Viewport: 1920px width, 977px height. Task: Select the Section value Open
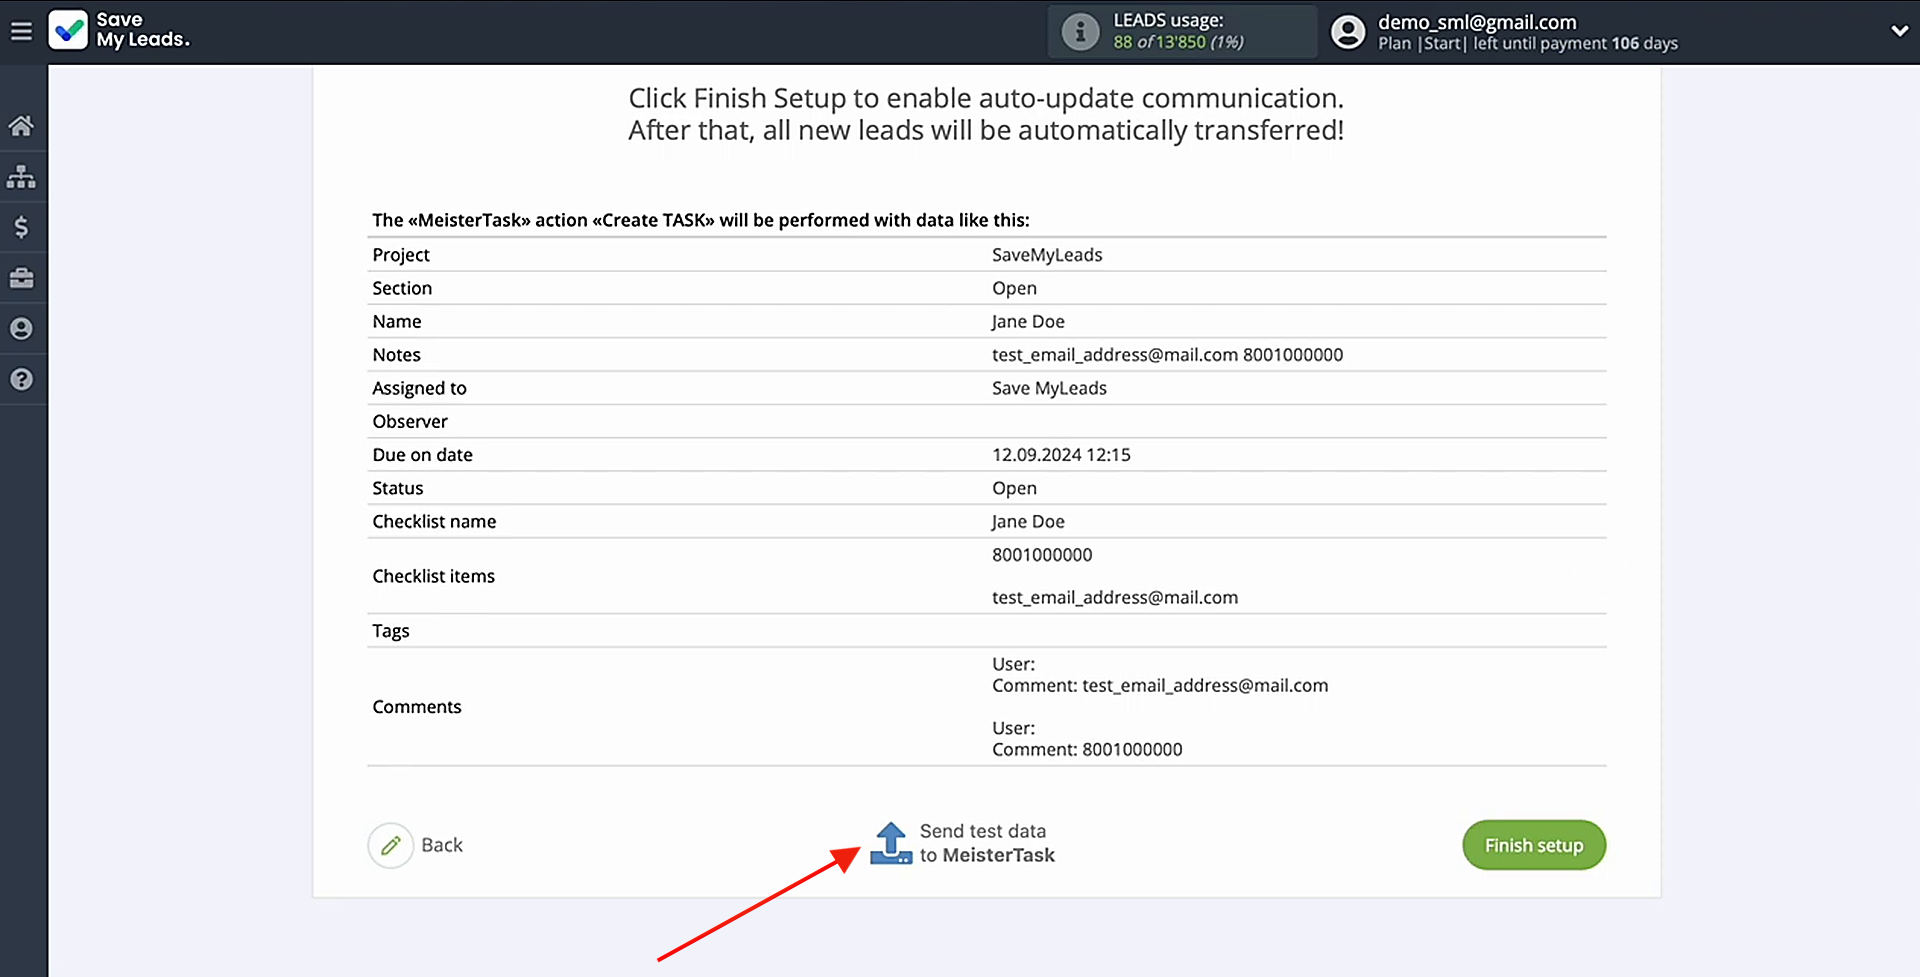(x=1014, y=288)
